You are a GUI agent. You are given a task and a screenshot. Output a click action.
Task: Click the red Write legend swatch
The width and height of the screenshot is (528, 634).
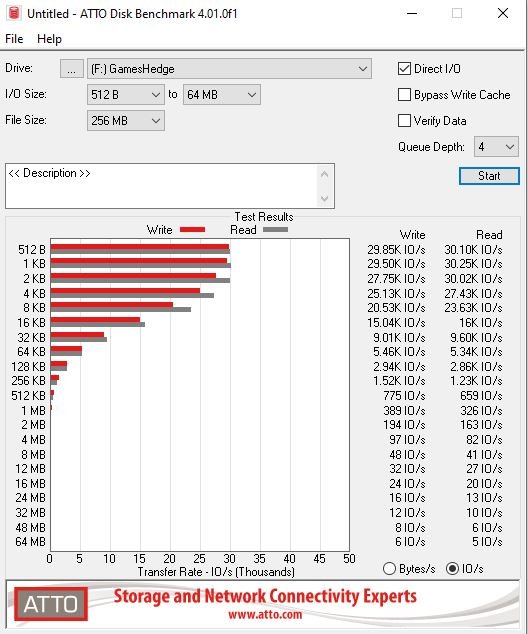[x=192, y=230]
